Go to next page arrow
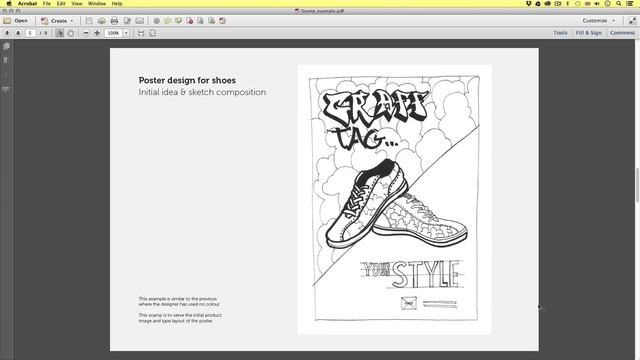The image size is (640, 360). pyautogui.click(x=18, y=33)
